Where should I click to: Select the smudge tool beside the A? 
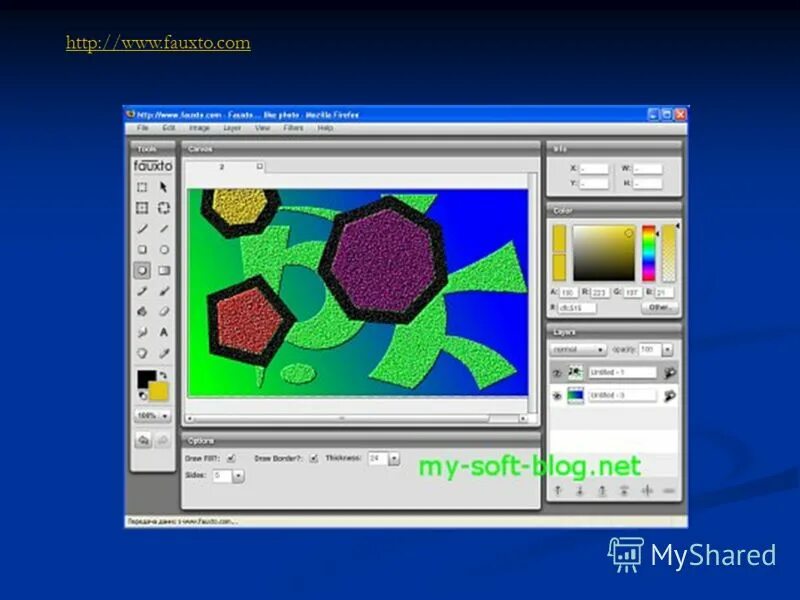[x=142, y=333]
